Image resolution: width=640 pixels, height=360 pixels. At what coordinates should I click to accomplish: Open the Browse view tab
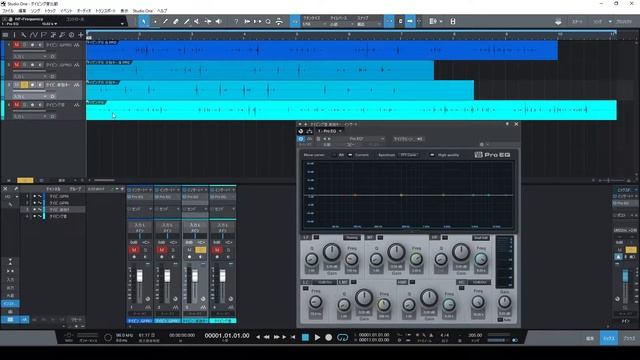(629, 338)
